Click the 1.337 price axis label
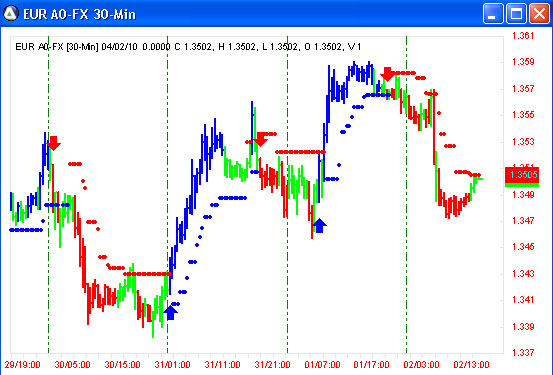553x375 pixels. [x=523, y=352]
